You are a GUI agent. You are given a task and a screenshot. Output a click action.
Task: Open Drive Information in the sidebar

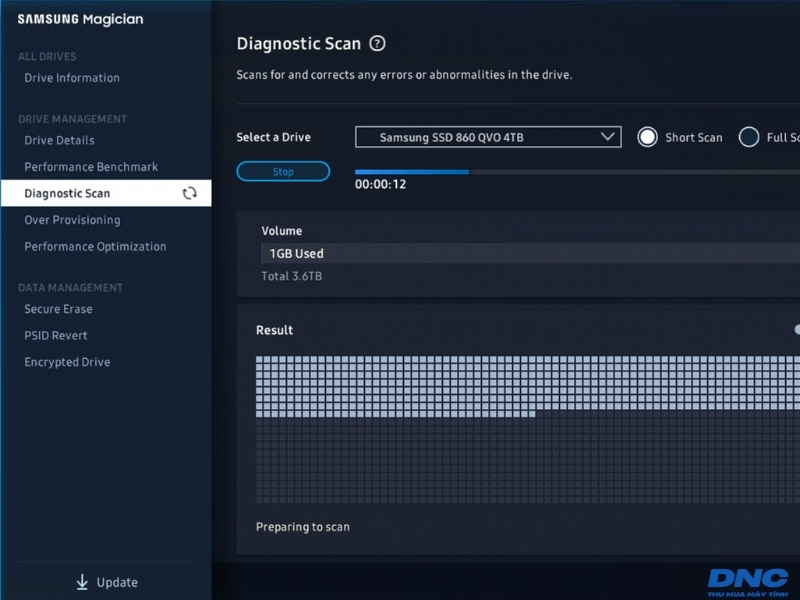pos(72,78)
